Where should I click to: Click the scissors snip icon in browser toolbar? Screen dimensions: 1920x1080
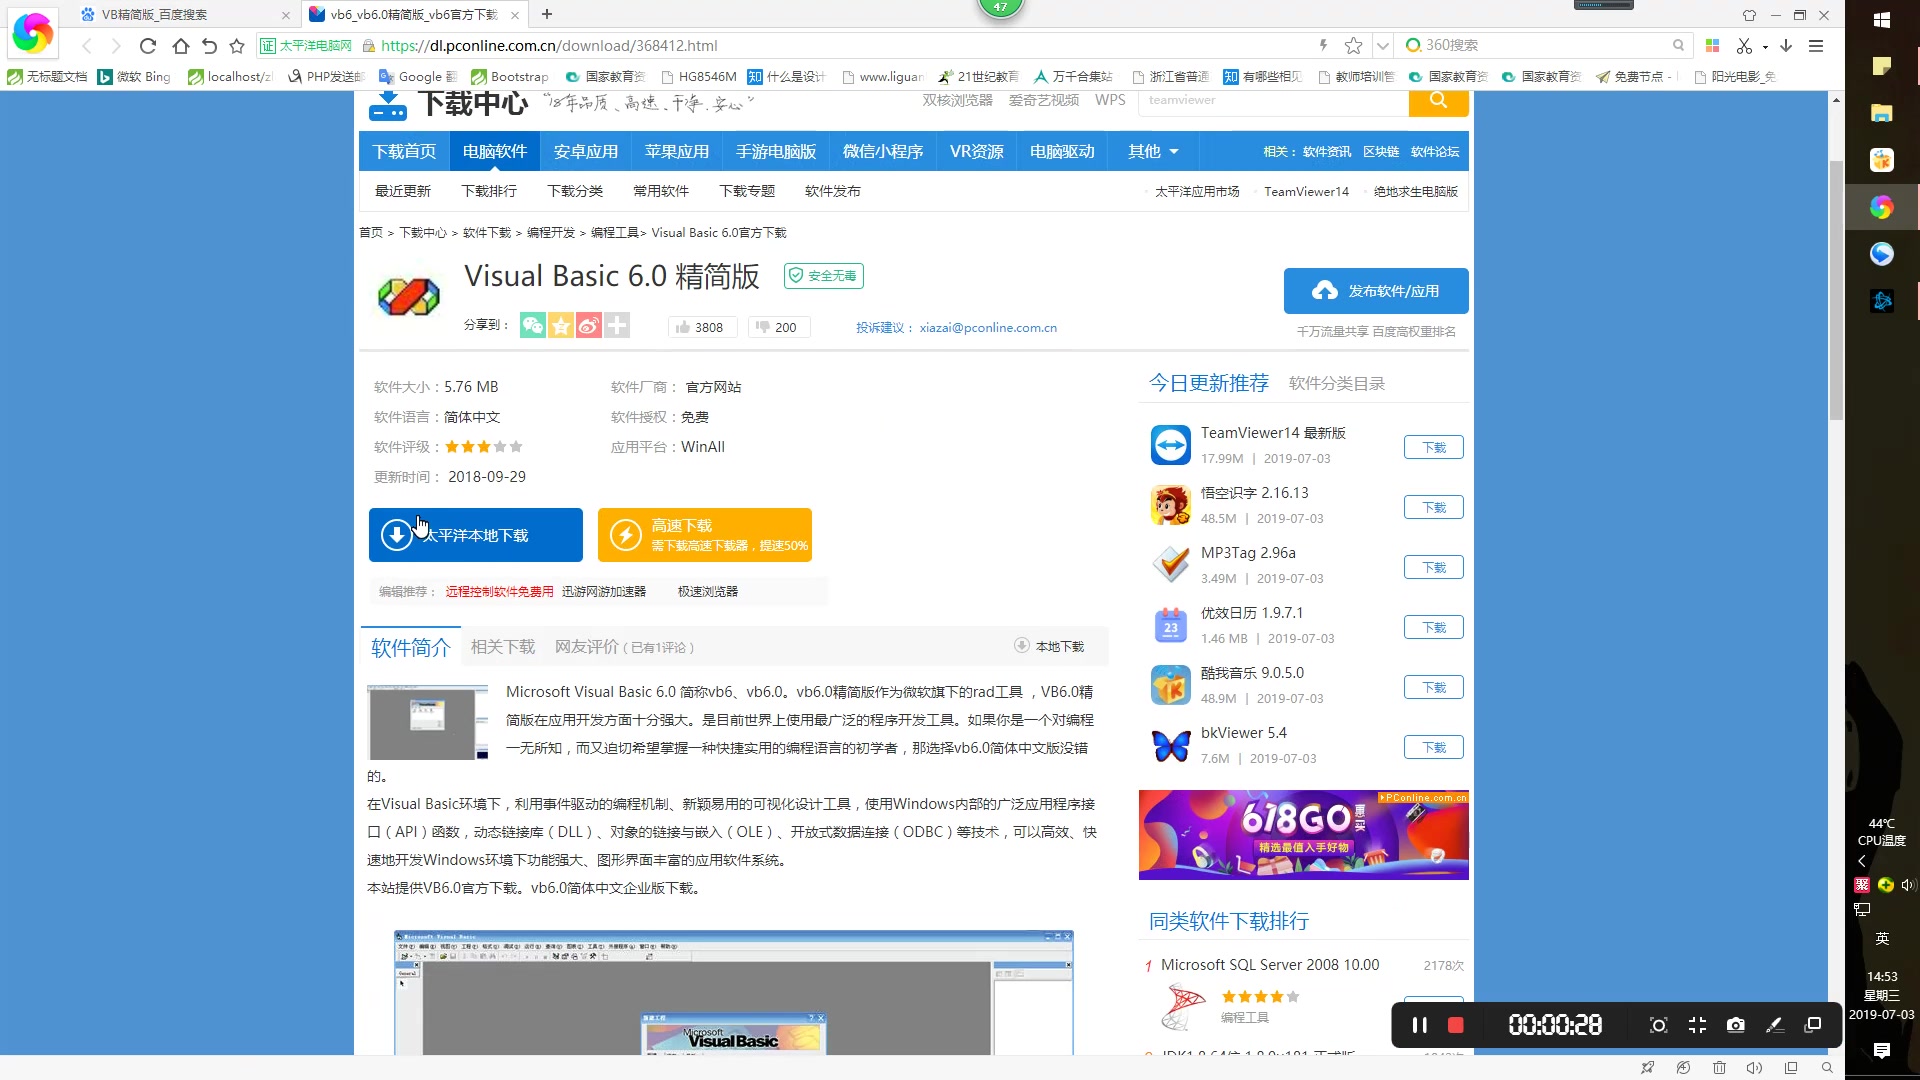click(x=1746, y=46)
